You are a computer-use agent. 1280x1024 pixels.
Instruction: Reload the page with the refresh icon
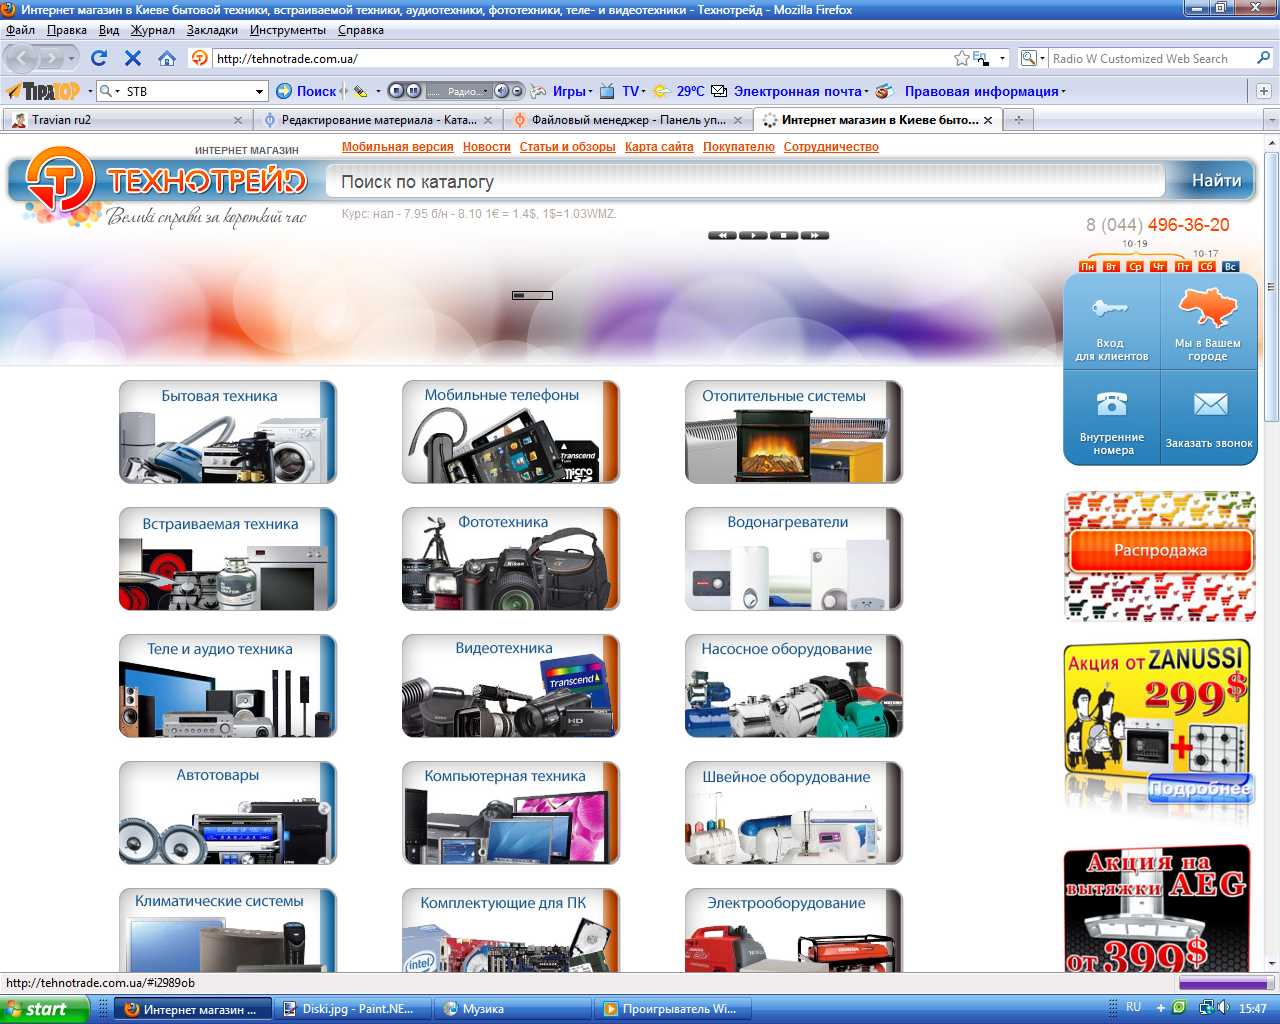[x=98, y=58]
